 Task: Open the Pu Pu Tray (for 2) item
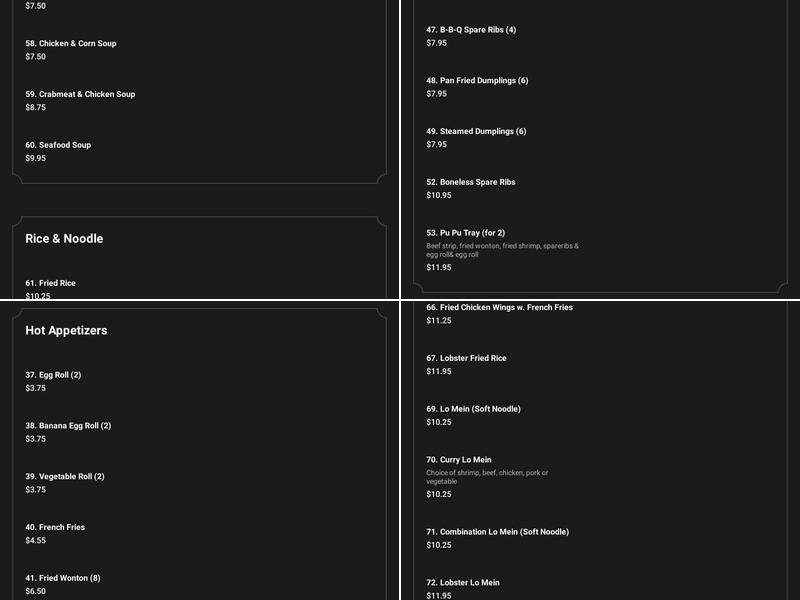pos(466,233)
